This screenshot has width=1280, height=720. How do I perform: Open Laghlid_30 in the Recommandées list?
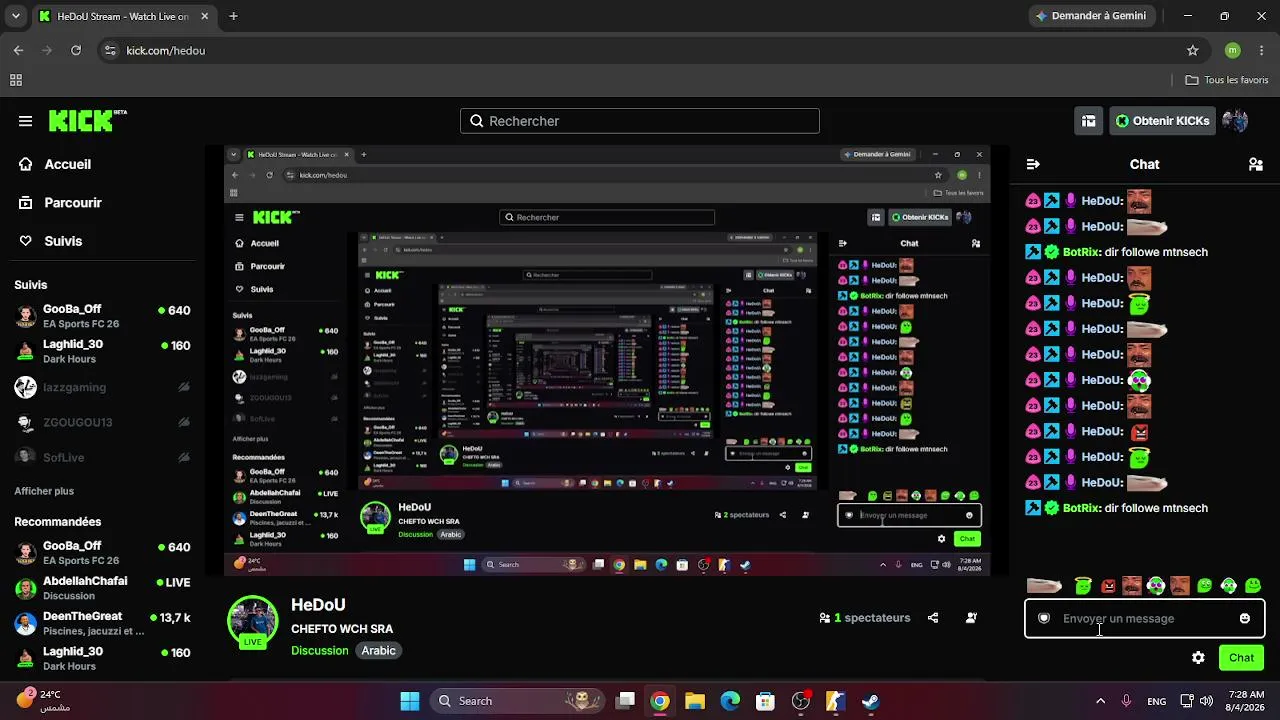click(x=102, y=658)
